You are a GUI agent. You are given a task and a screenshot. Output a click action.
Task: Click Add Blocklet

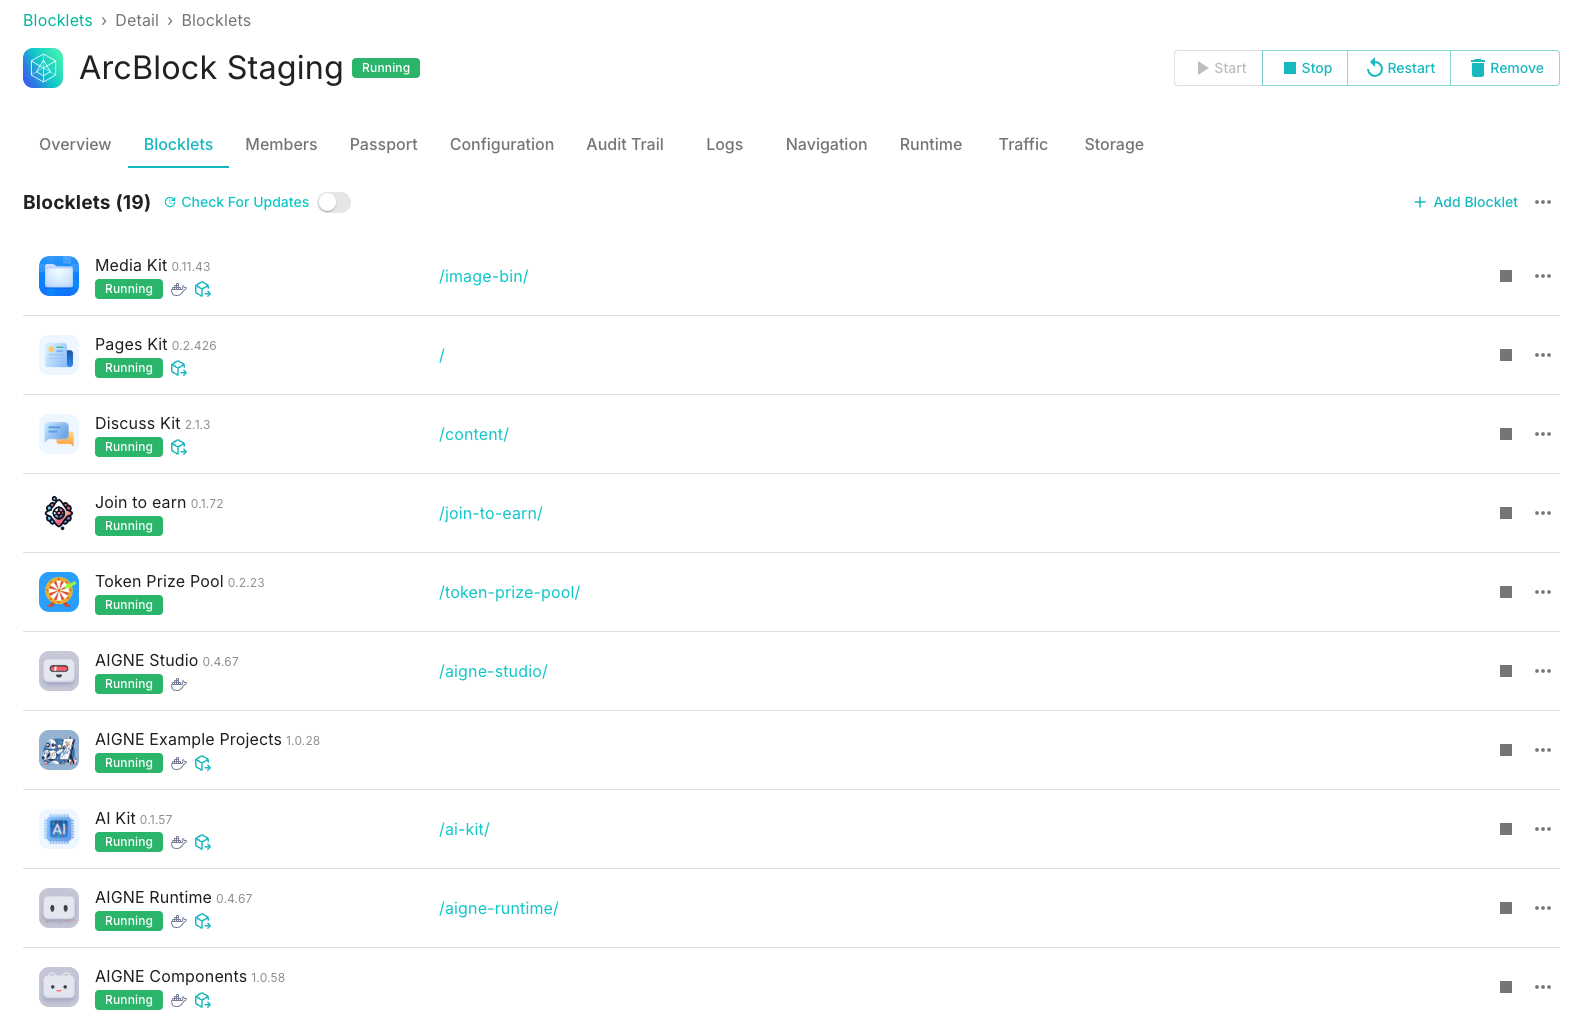pyautogui.click(x=1466, y=202)
